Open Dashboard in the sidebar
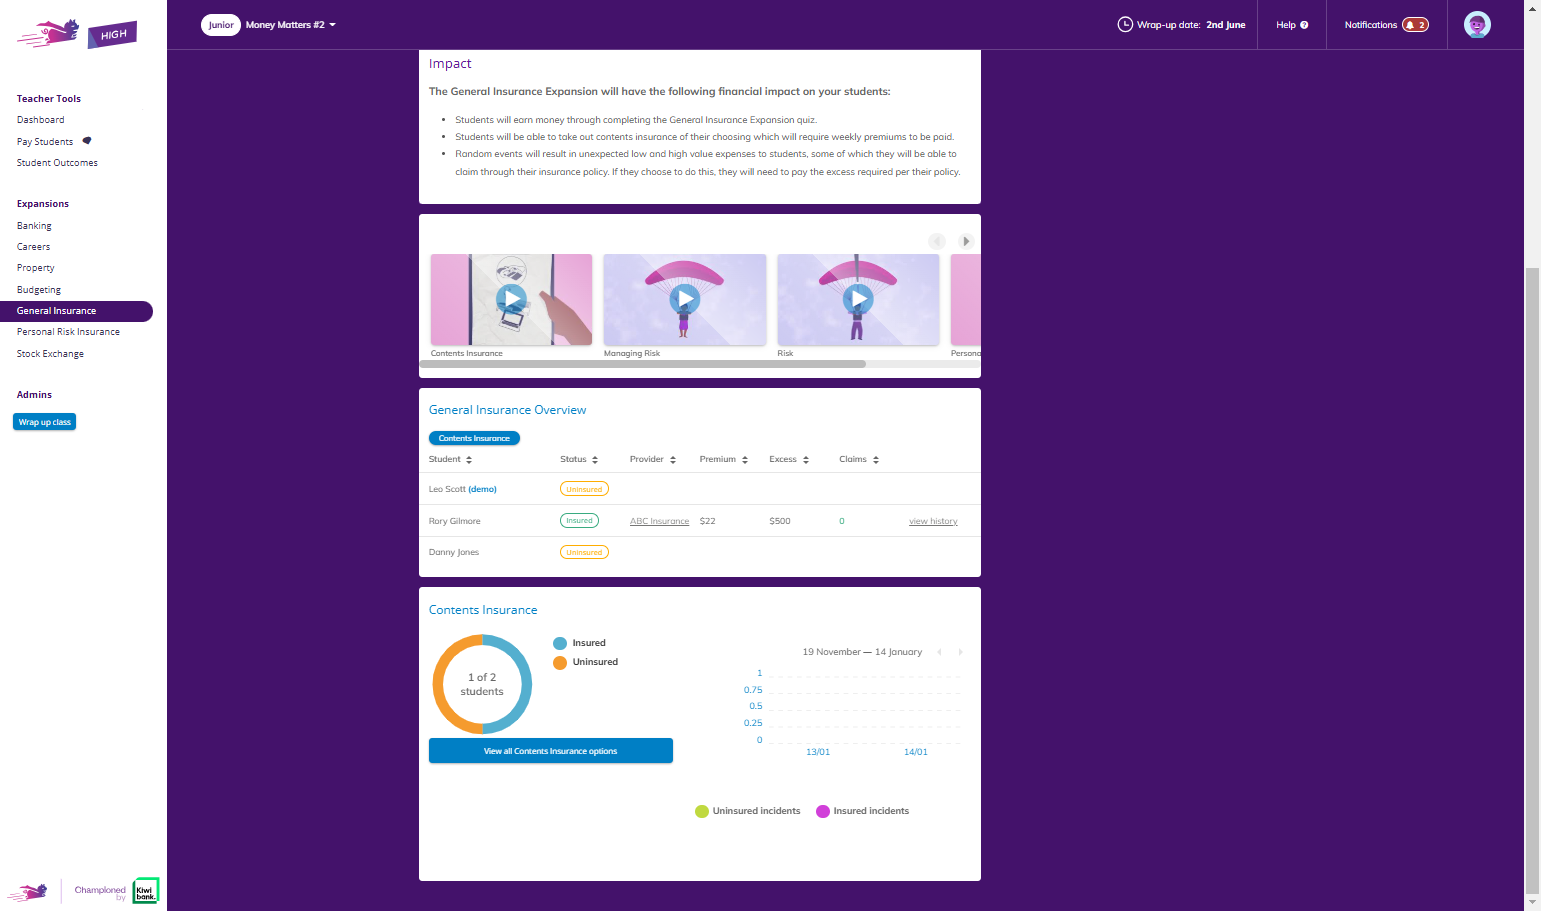The image size is (1541, 911). tap(41, 120)
